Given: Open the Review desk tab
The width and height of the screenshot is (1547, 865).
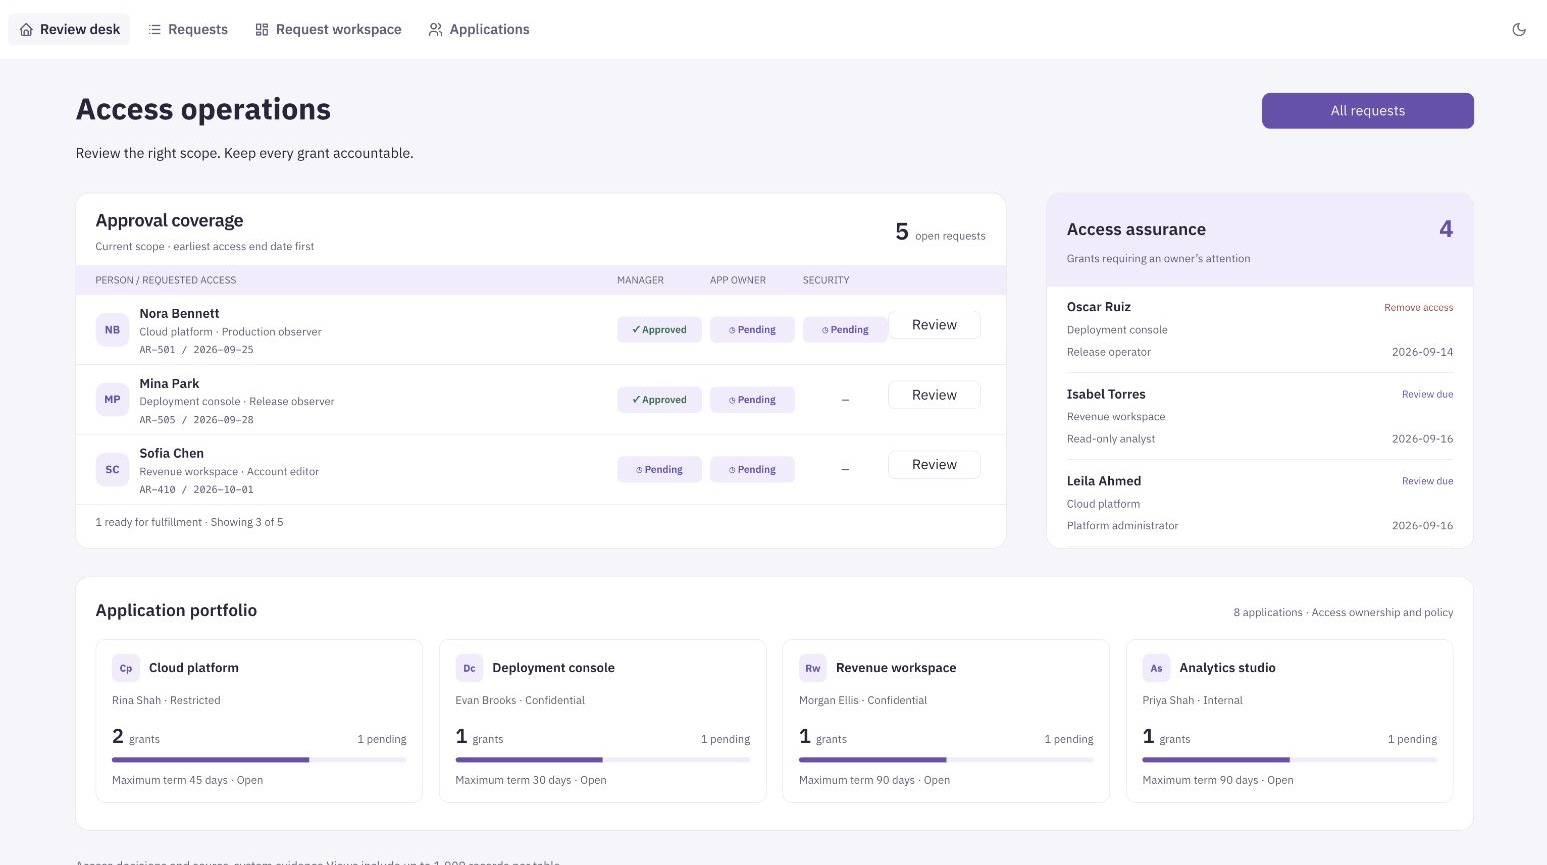Looking at the screenshot, I should (x=70, y=29).
